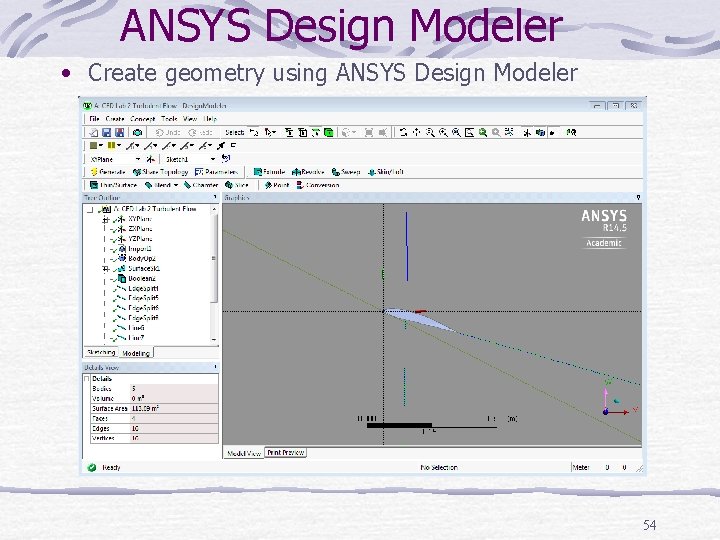
Task: Open the Tools menu
Action: click(169, 119)
